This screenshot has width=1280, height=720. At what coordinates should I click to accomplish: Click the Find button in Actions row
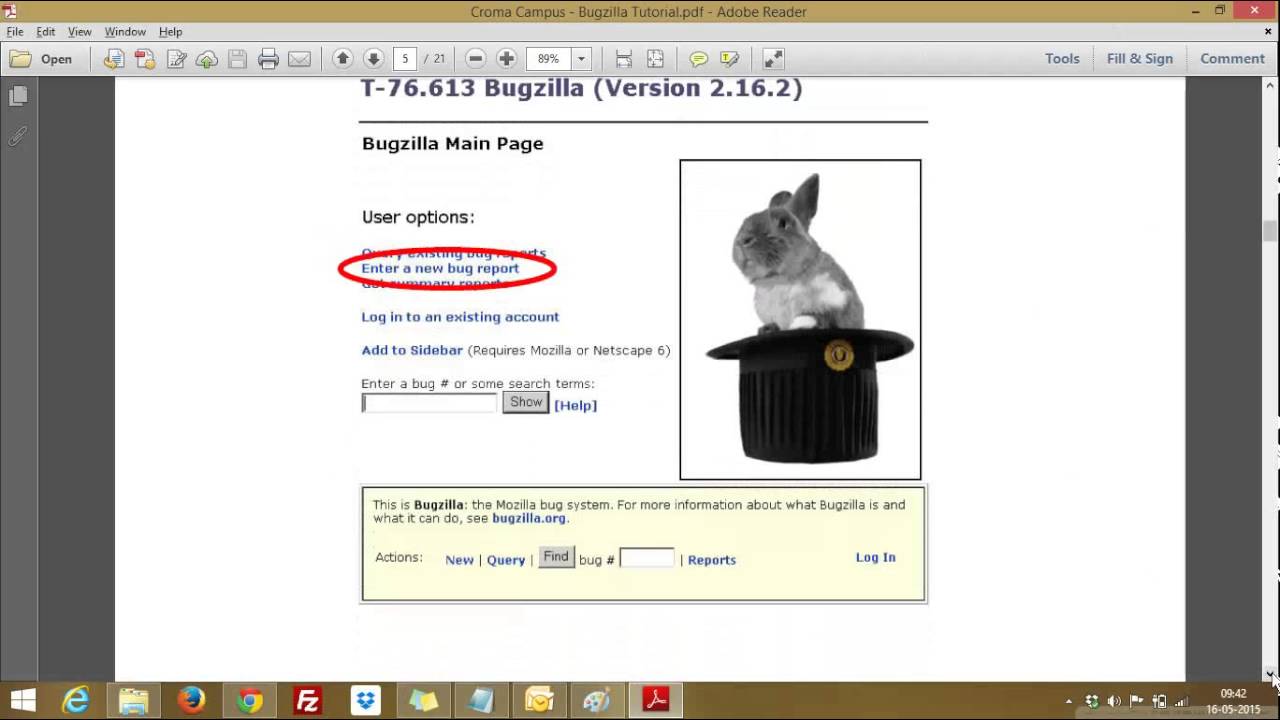click(x=556, y=557)
